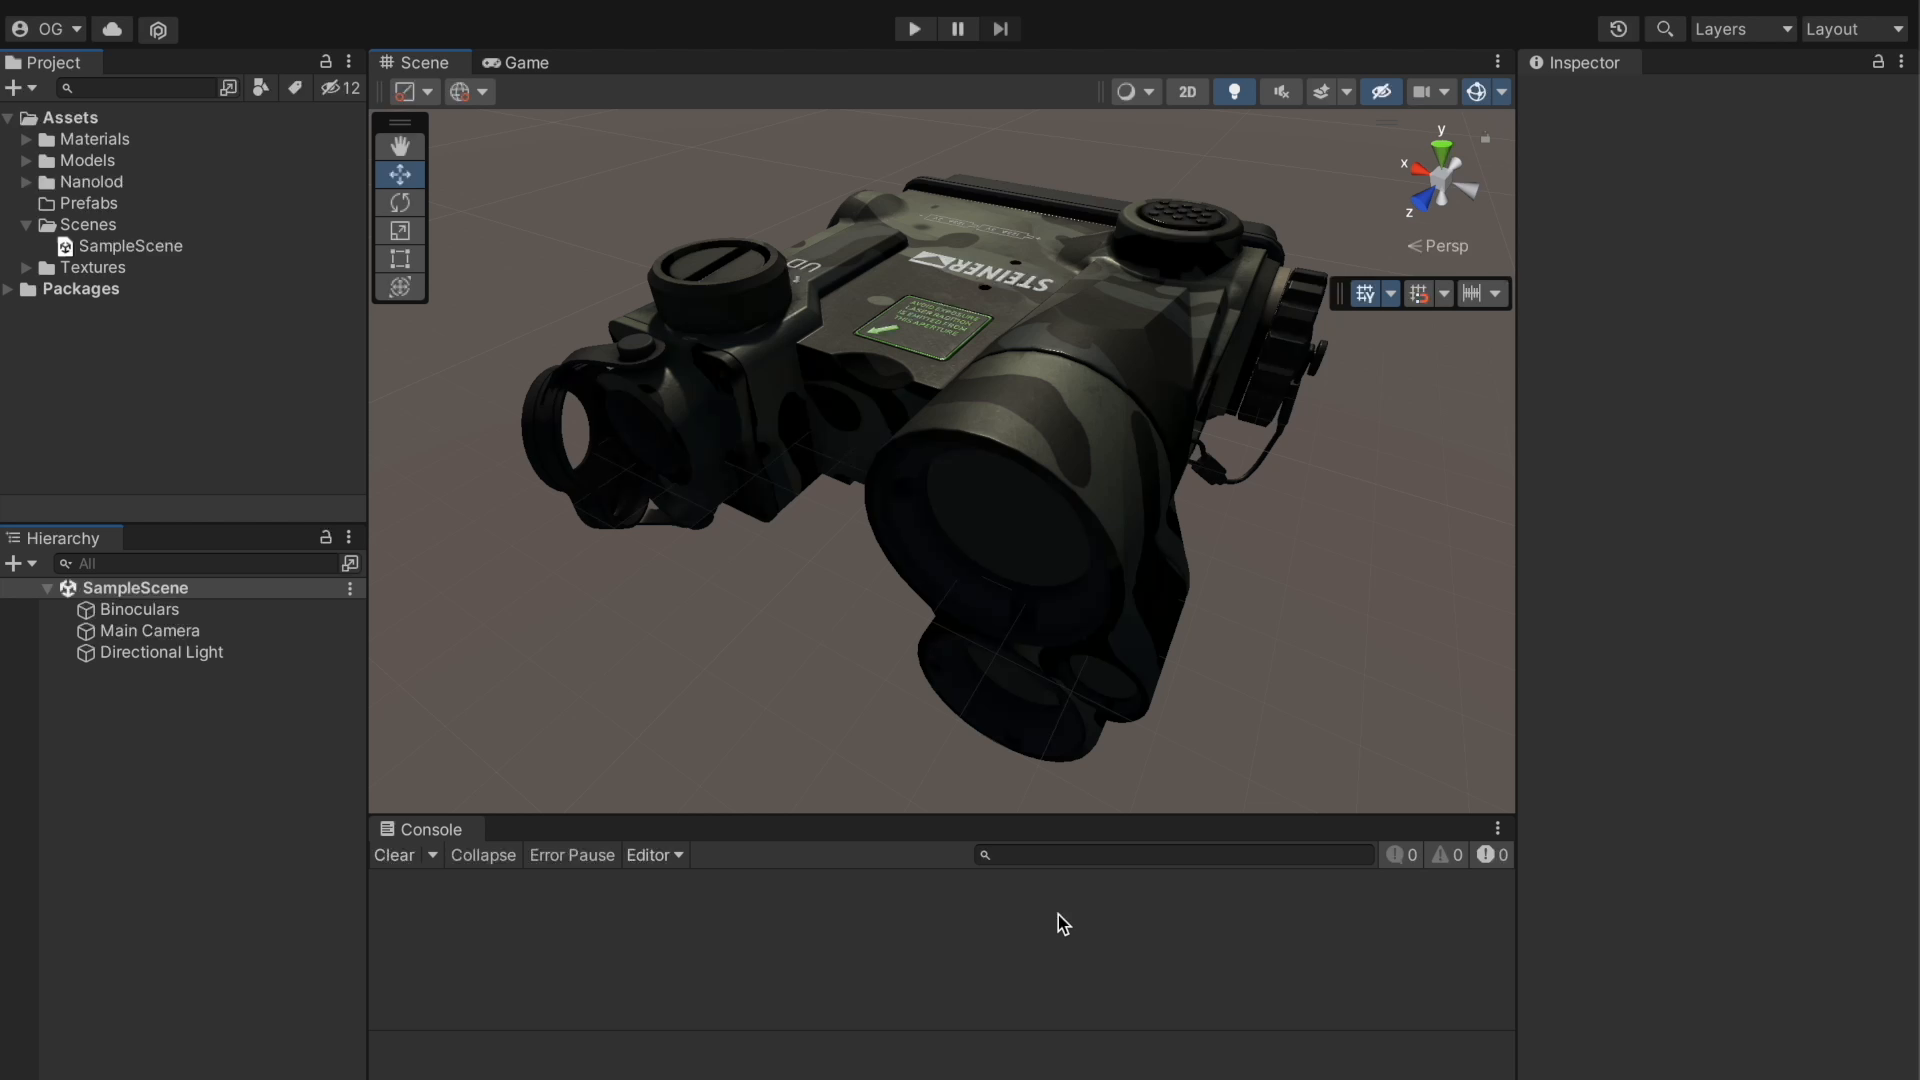Select the Rotate tool
Viewport: 1920px width, 1080px height.
pyautogui.click(x=400, y=202)
